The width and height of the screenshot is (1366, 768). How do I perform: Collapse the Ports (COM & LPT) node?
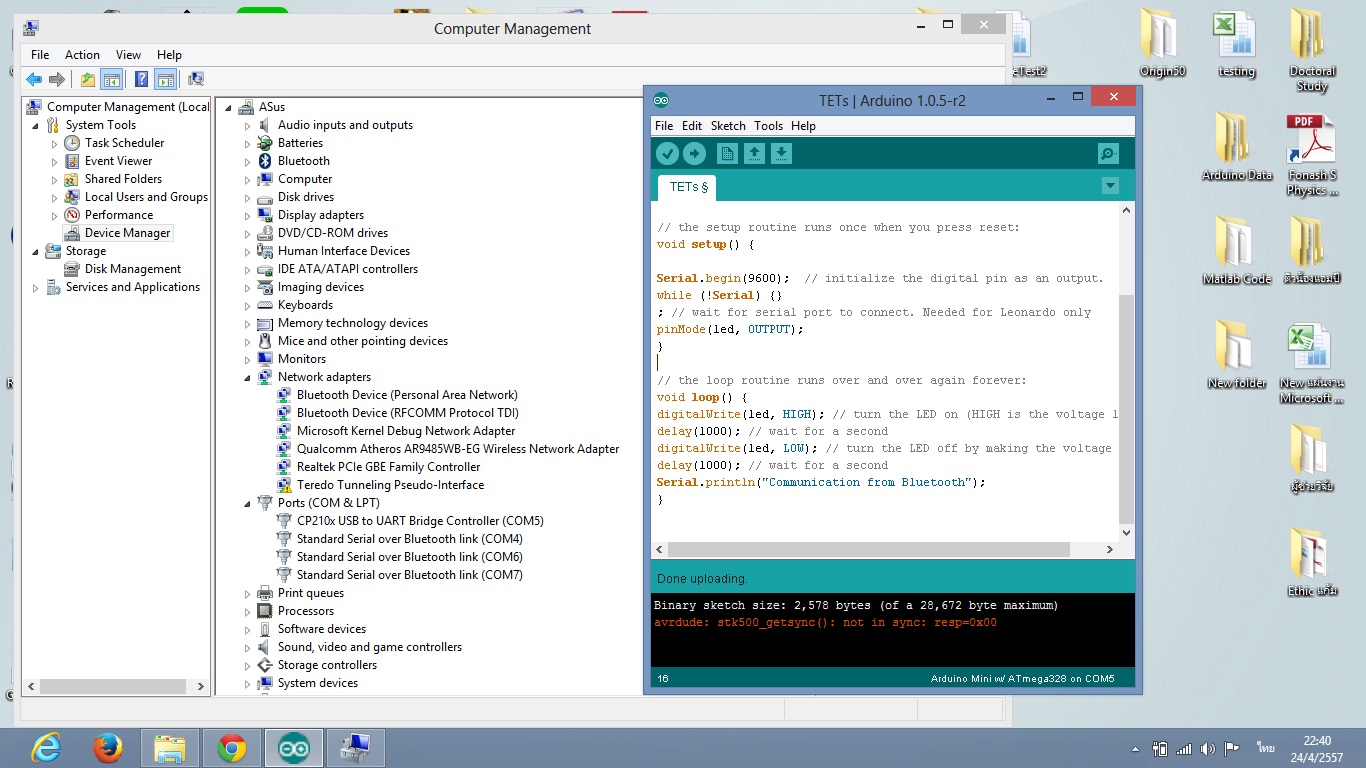pos(248,504)
